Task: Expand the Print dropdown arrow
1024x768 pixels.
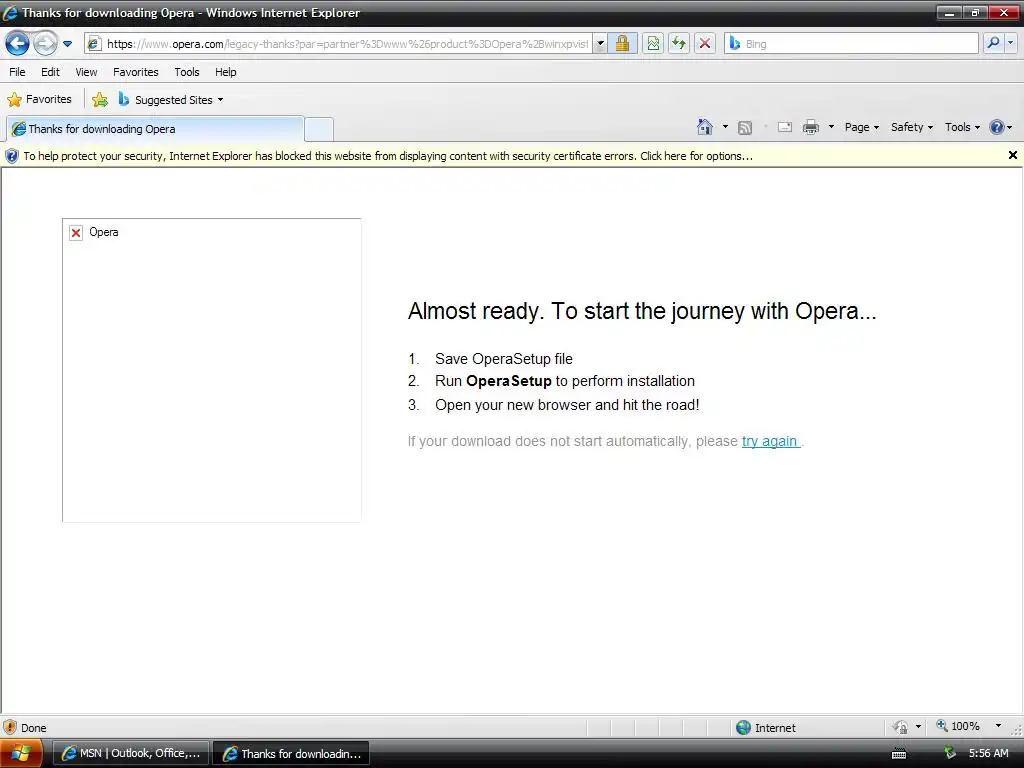Action: (831, 127)
